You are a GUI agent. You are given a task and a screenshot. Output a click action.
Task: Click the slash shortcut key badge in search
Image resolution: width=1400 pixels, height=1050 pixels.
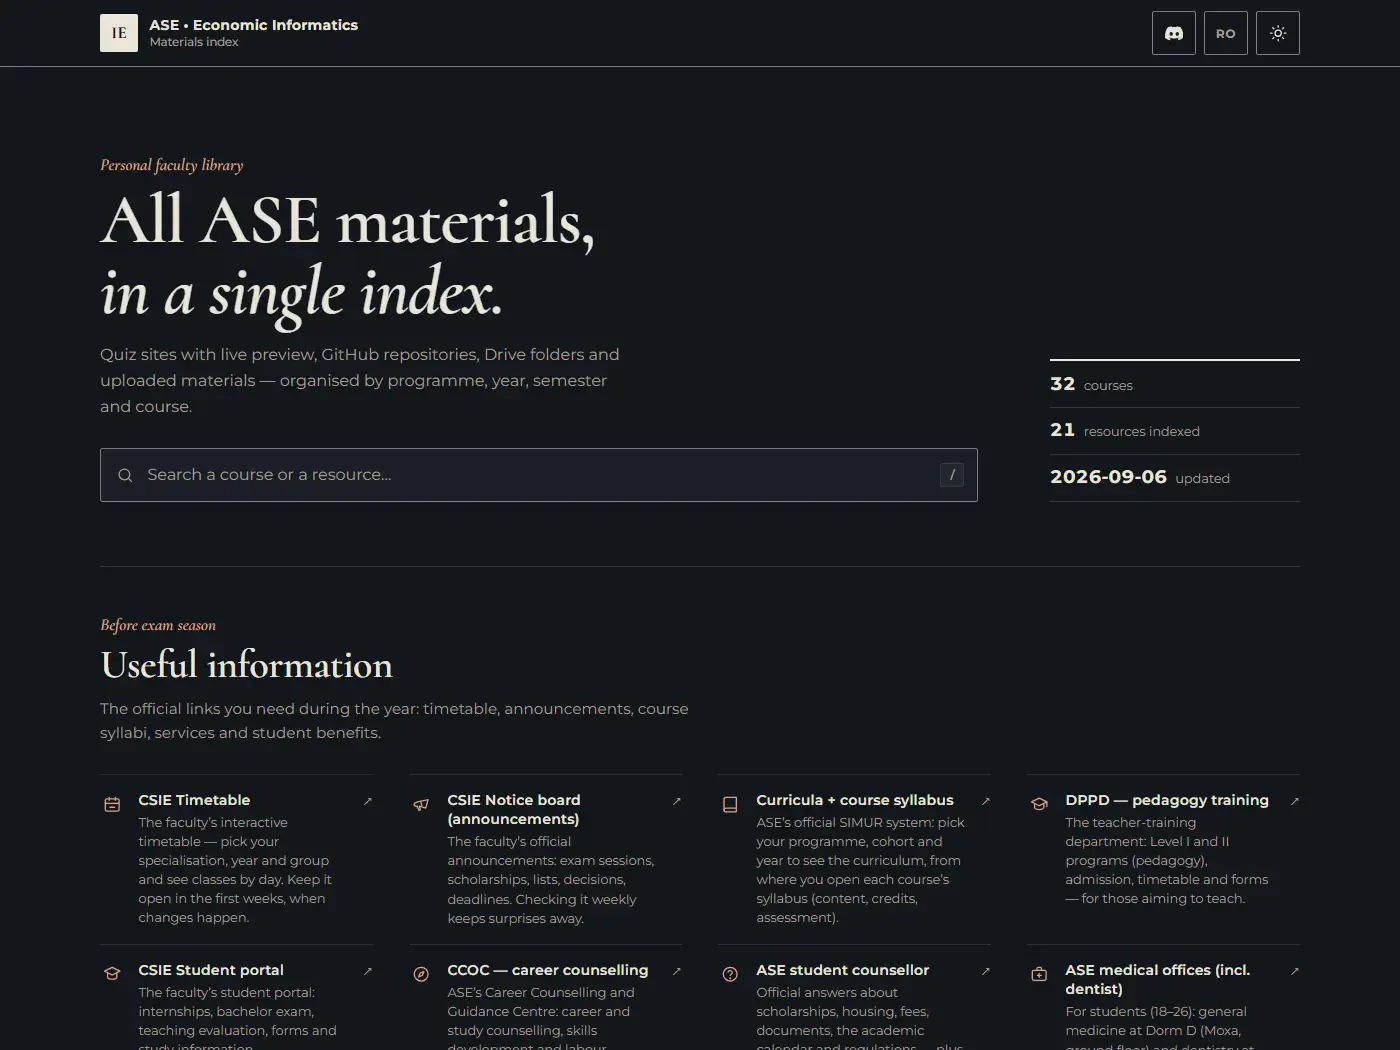coord(952,475)
